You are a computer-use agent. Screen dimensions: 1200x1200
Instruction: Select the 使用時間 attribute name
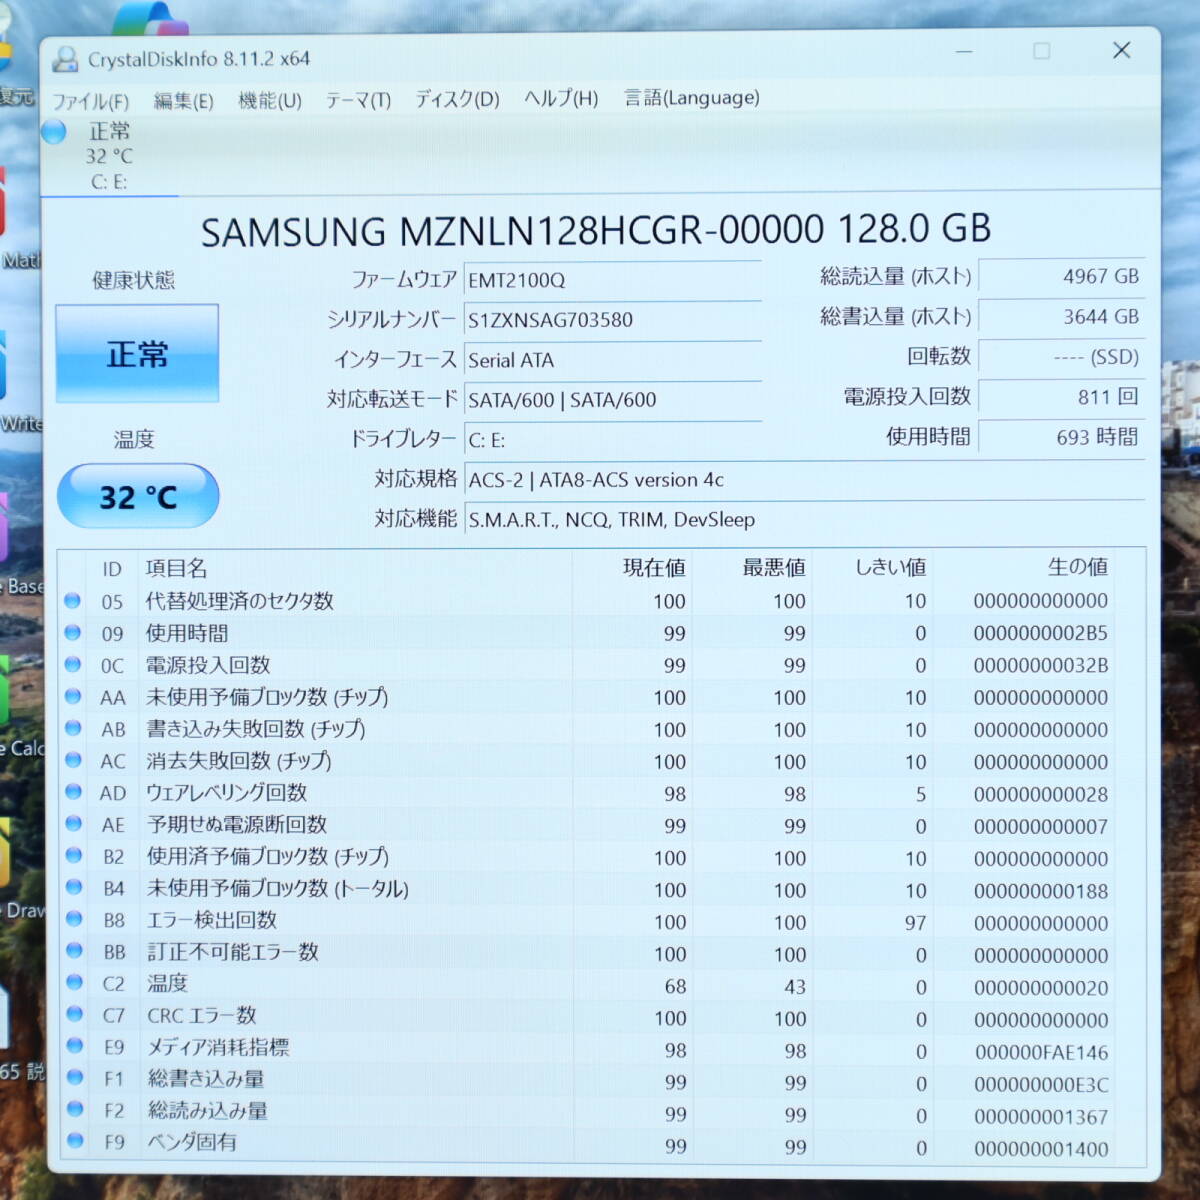[187, 633]
